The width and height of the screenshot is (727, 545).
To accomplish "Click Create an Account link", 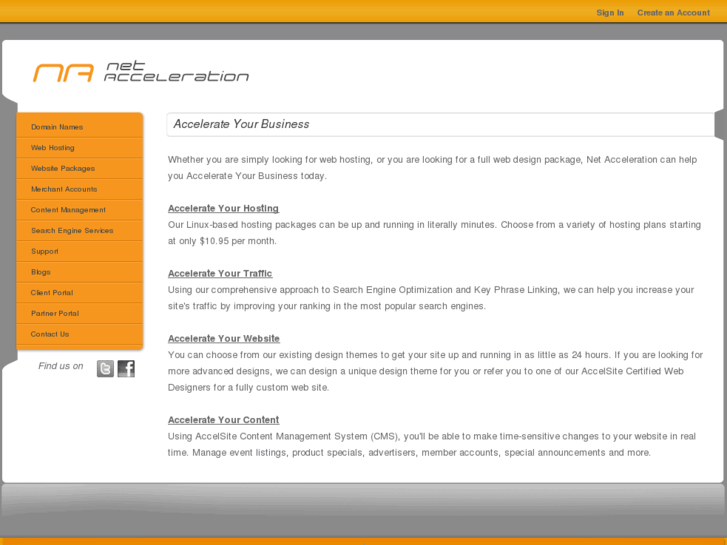I will coord(673,13).
